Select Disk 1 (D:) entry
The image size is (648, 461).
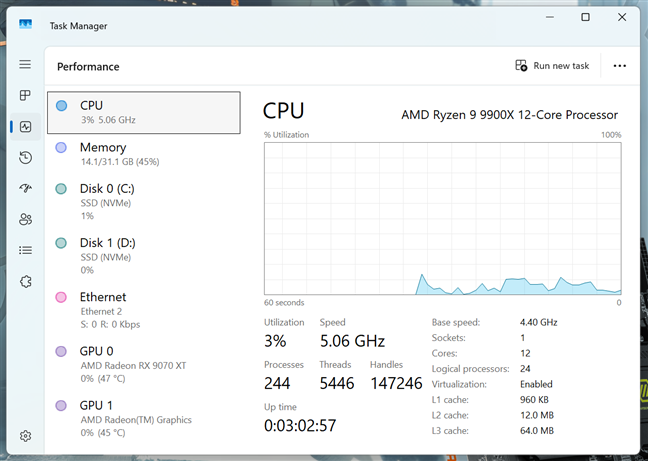pyautogui.click(x=144, y=256)
